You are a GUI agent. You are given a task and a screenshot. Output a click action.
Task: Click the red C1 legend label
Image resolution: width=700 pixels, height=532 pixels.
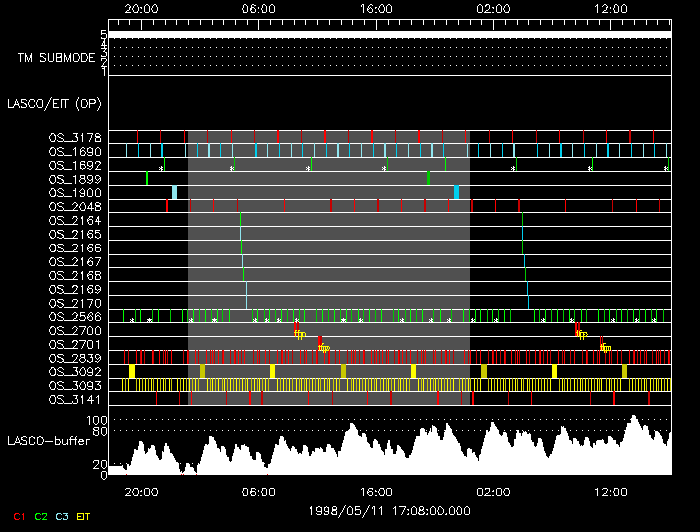pyautogui.click(x=18, y=517)
